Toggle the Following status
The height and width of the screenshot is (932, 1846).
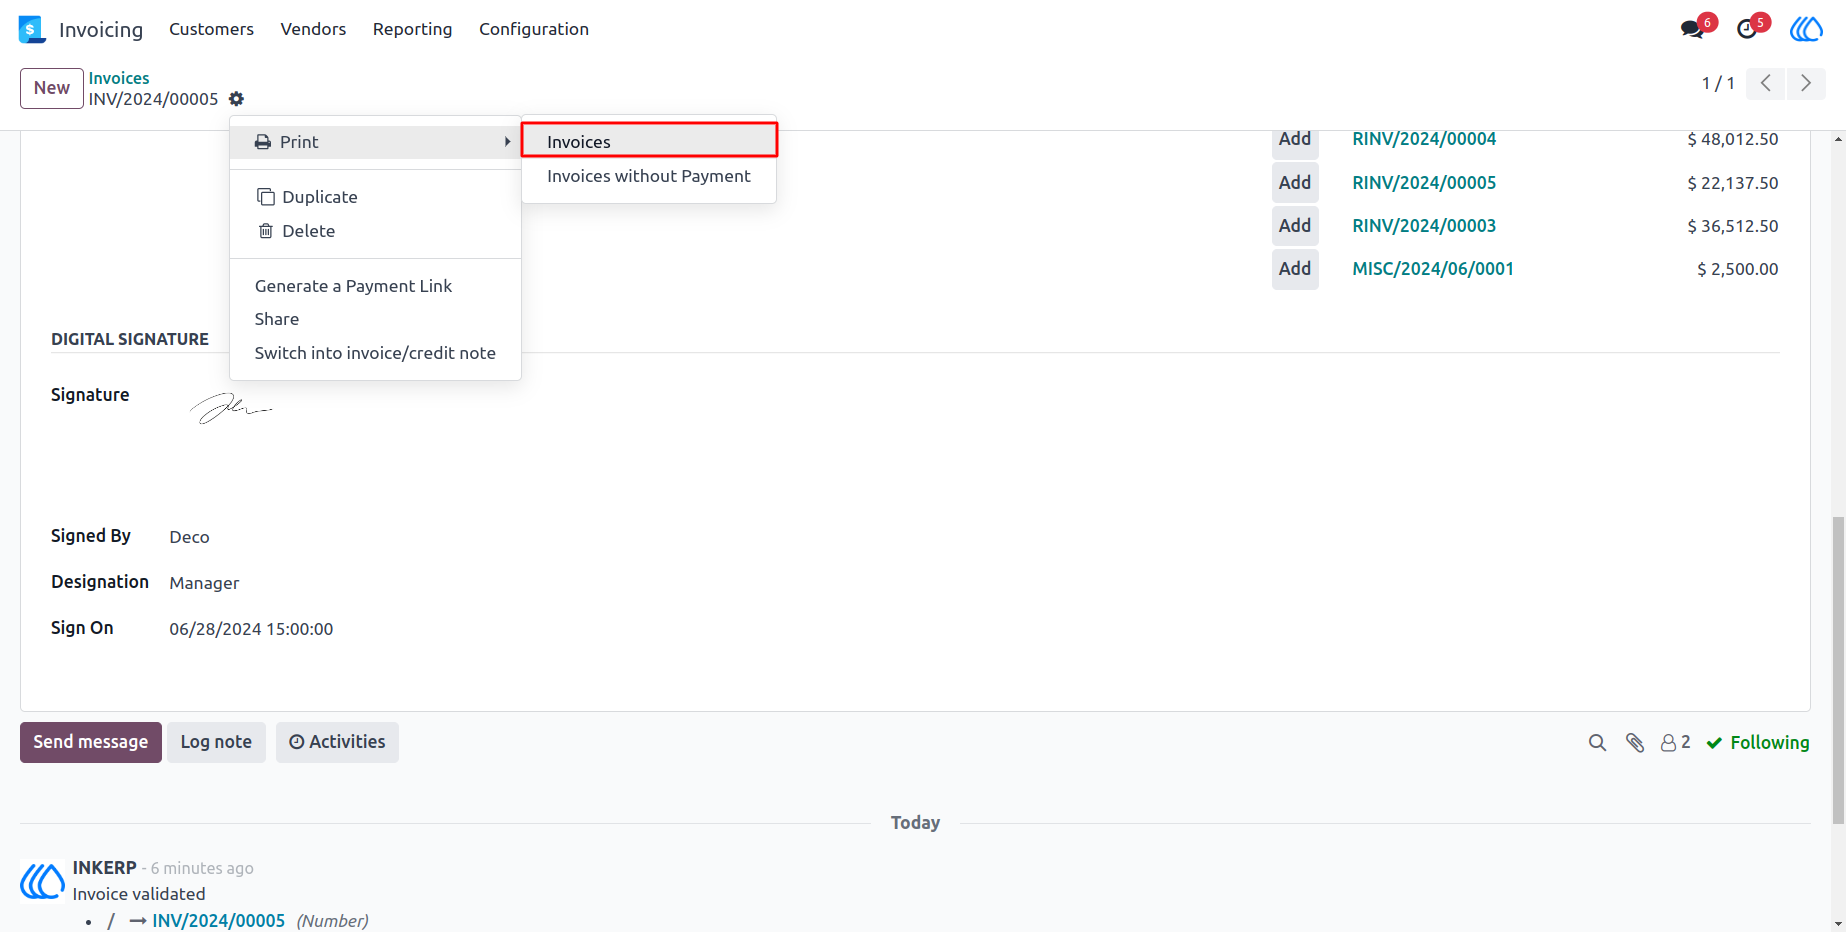[x=1758, y=742]
